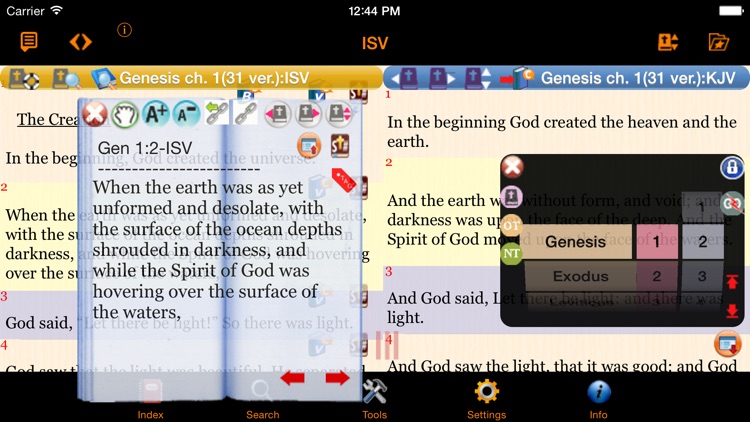The width and height of the screenshot is (750, 422).
Task: Toggle the crossed-out link icon in picker
Action: pyautogui.click(x=732, y=203)
